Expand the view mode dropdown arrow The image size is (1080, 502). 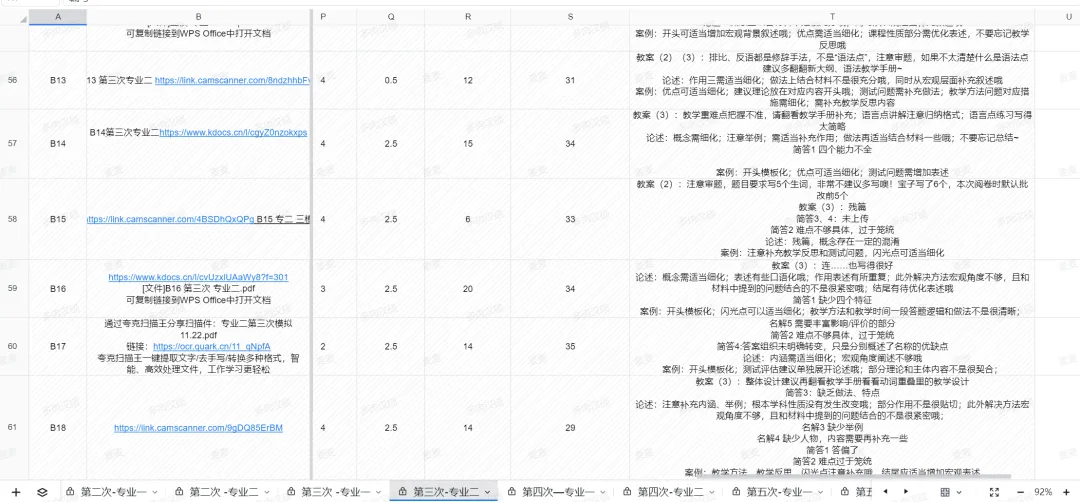point(958,492)
